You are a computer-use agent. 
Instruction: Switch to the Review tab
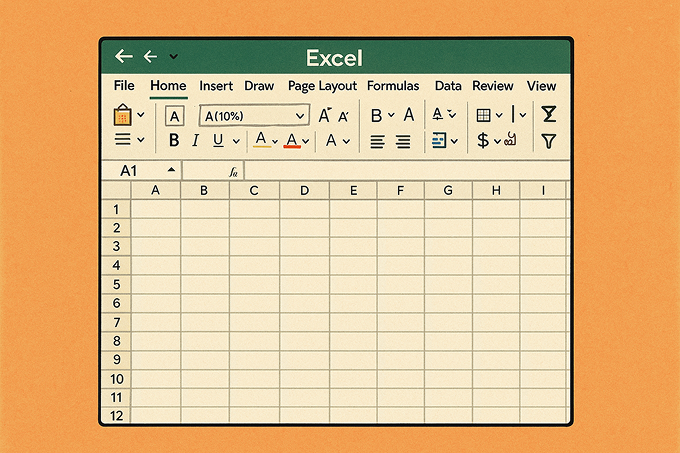493,86
